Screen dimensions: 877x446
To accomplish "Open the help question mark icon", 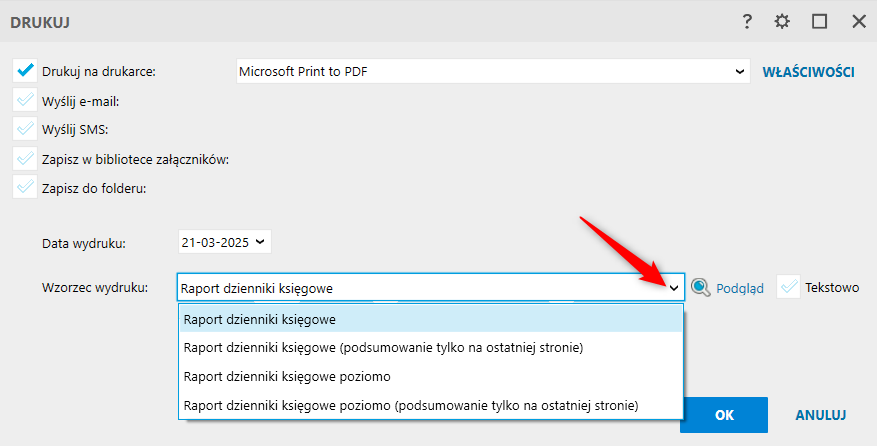I will coord(746,21).
